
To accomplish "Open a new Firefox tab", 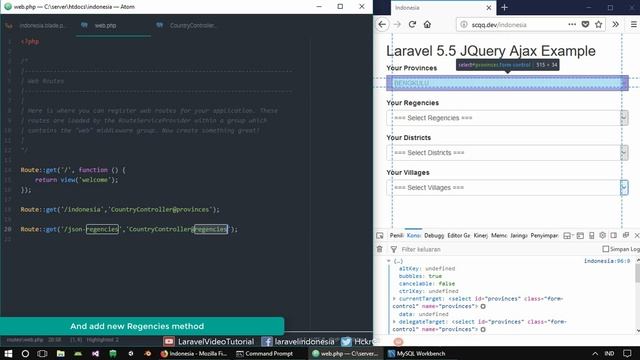I will [504, 7].
